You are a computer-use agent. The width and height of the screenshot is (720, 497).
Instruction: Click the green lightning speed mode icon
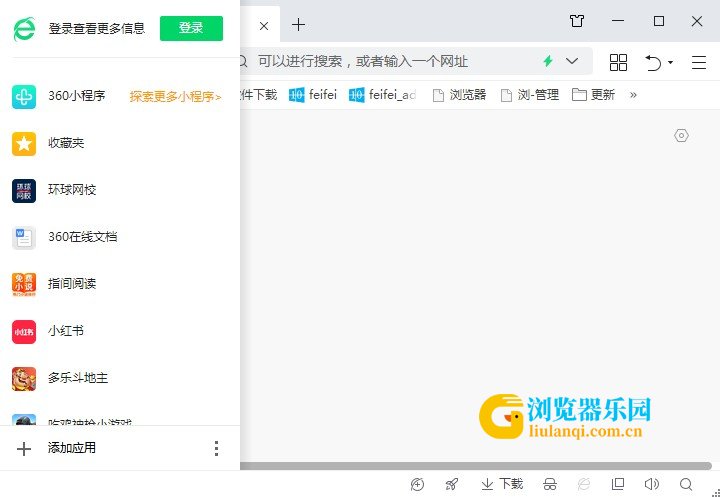click(x=548, y=61)
